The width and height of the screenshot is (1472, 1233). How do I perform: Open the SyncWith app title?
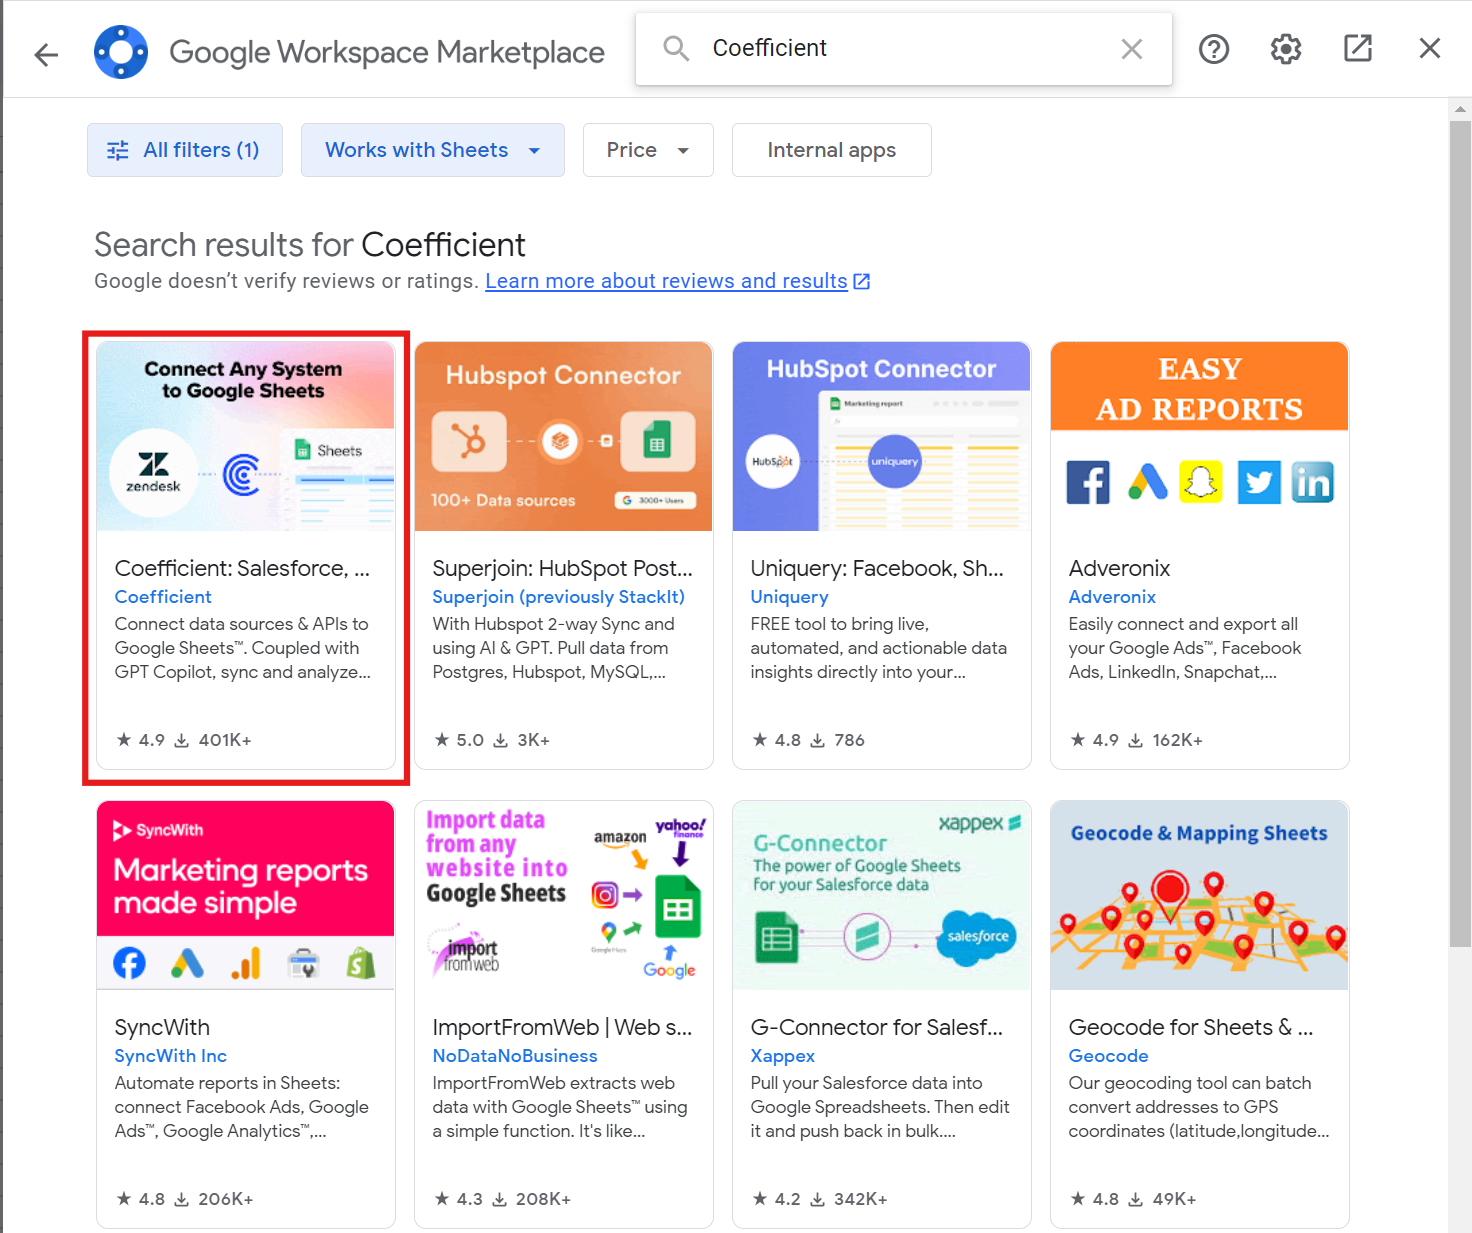(x=162, y=1027)
